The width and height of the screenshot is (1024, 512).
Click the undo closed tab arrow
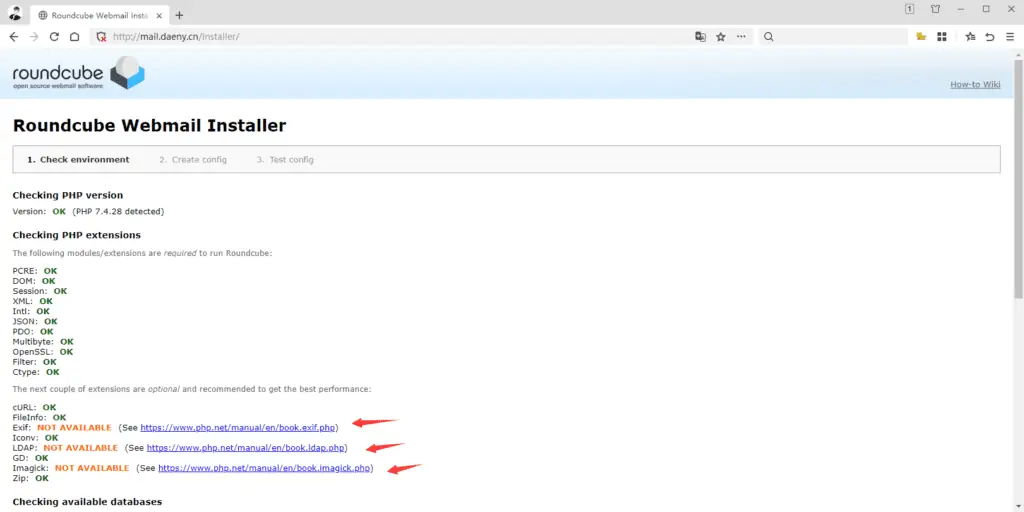click(989, 37)
